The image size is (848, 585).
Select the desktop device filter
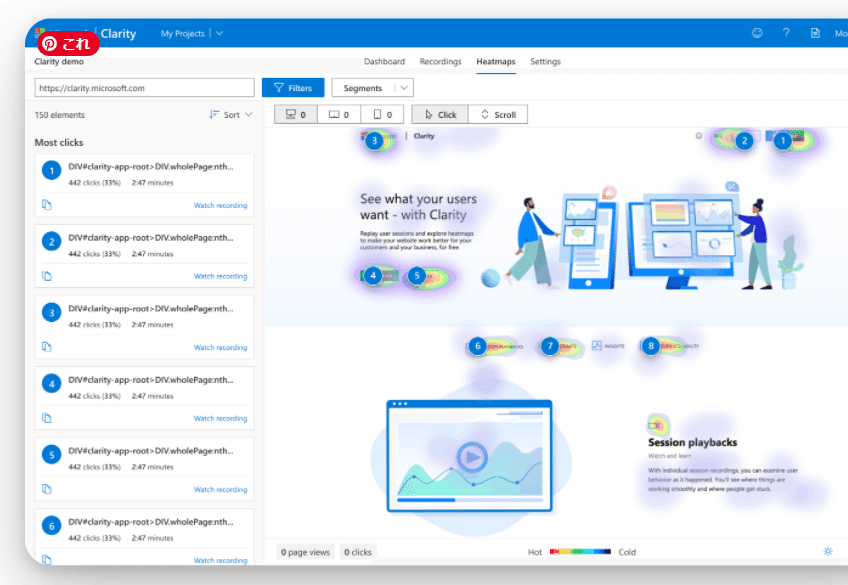pos(296,114)
